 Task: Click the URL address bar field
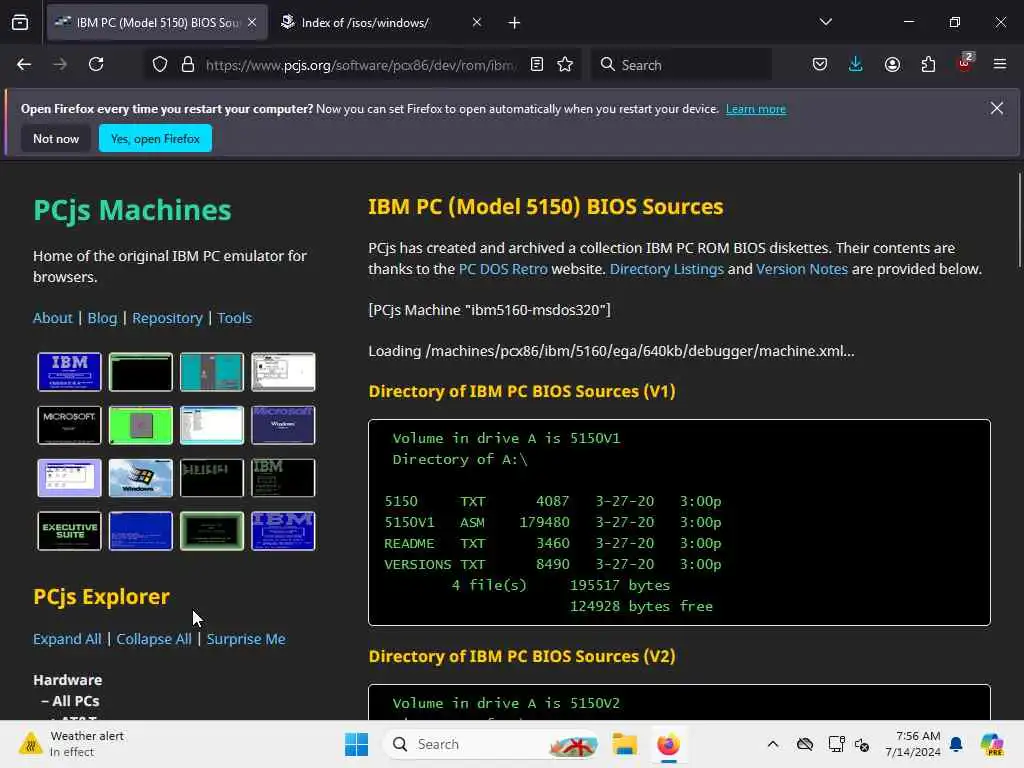pyautogui.click(x=360, y=65)
